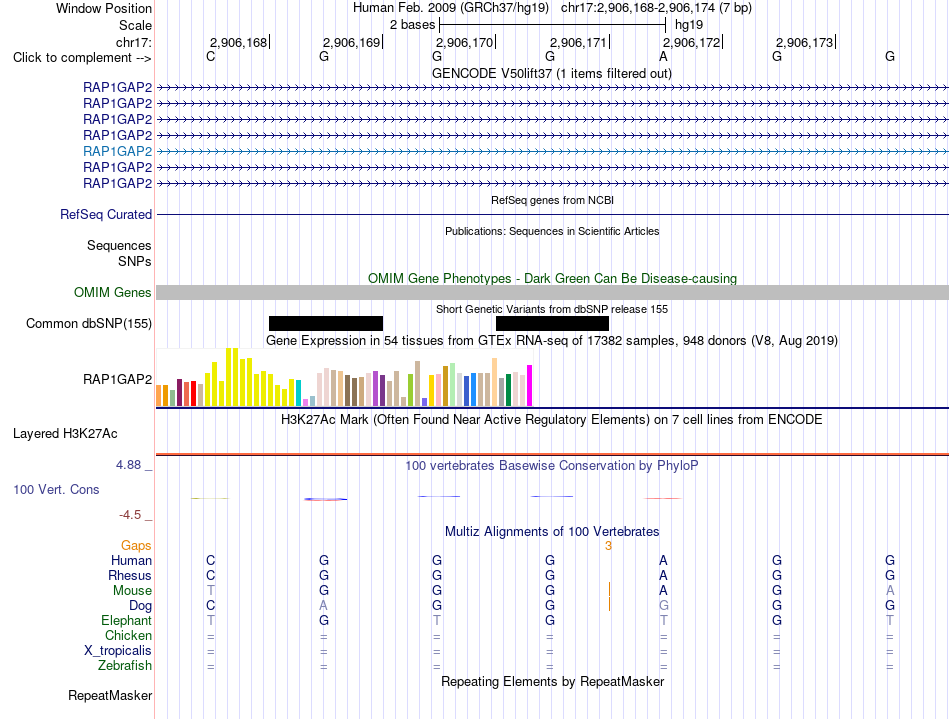
Task: Click the light-blue highlighted RAP1GAP2 transcript label
Action: pyautogui.click(x=118, y=151)
